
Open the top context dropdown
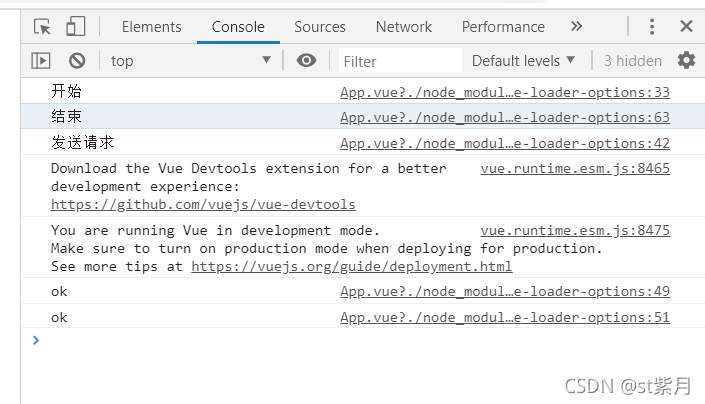pos(190,61)
